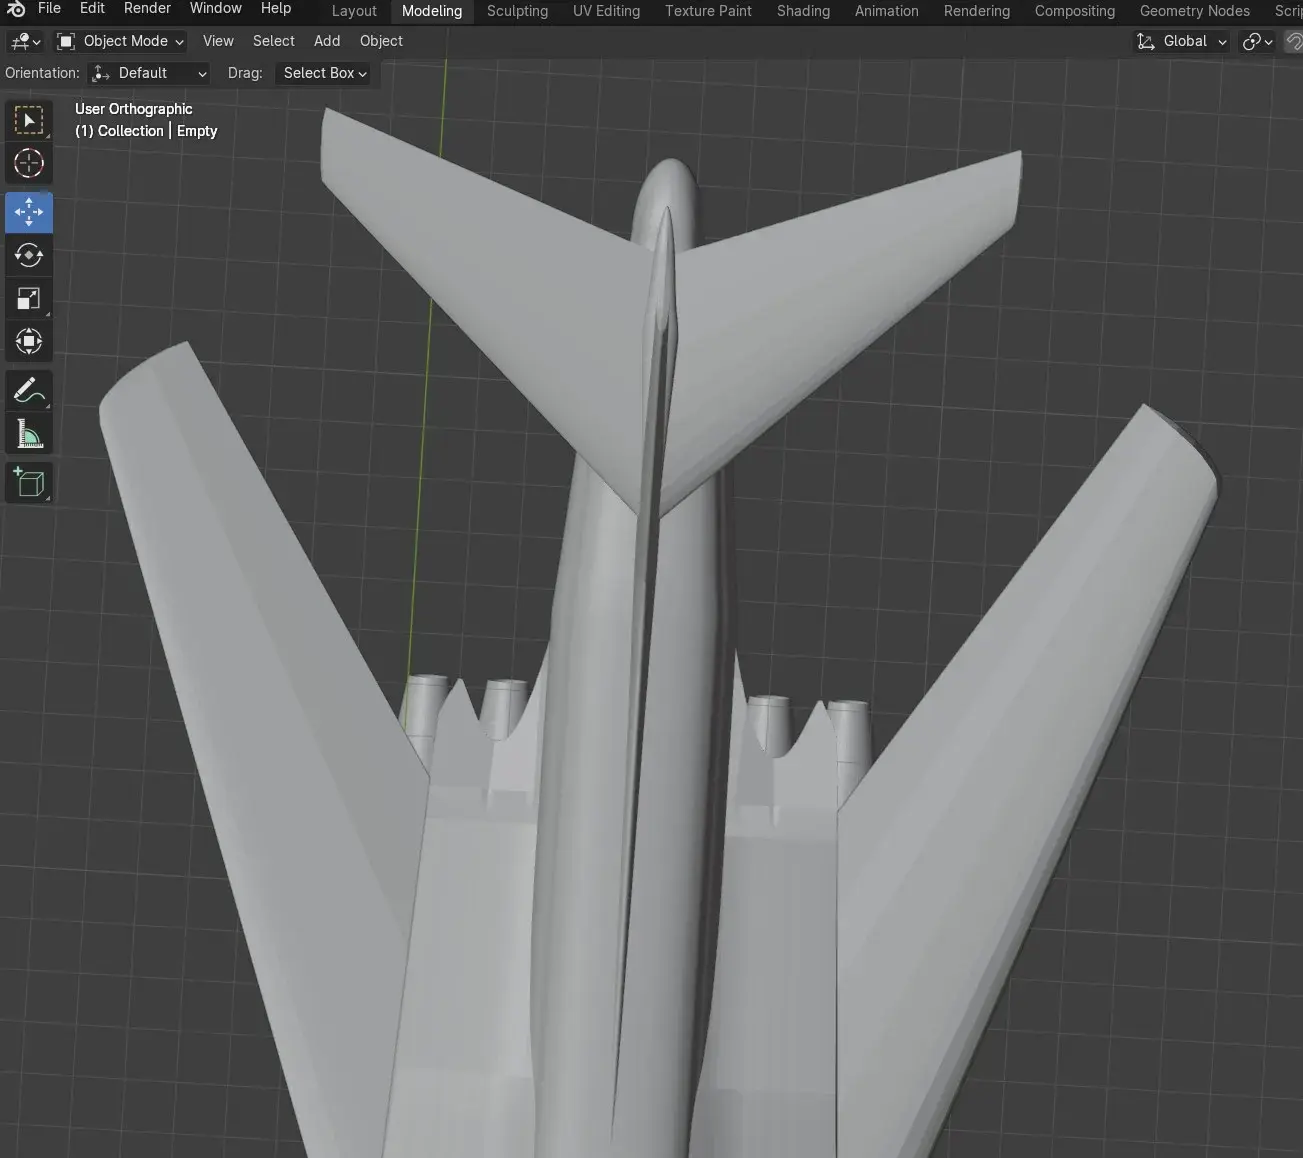
Task: Open the Drag Select Box dropdown
Action: pos(324,73)
